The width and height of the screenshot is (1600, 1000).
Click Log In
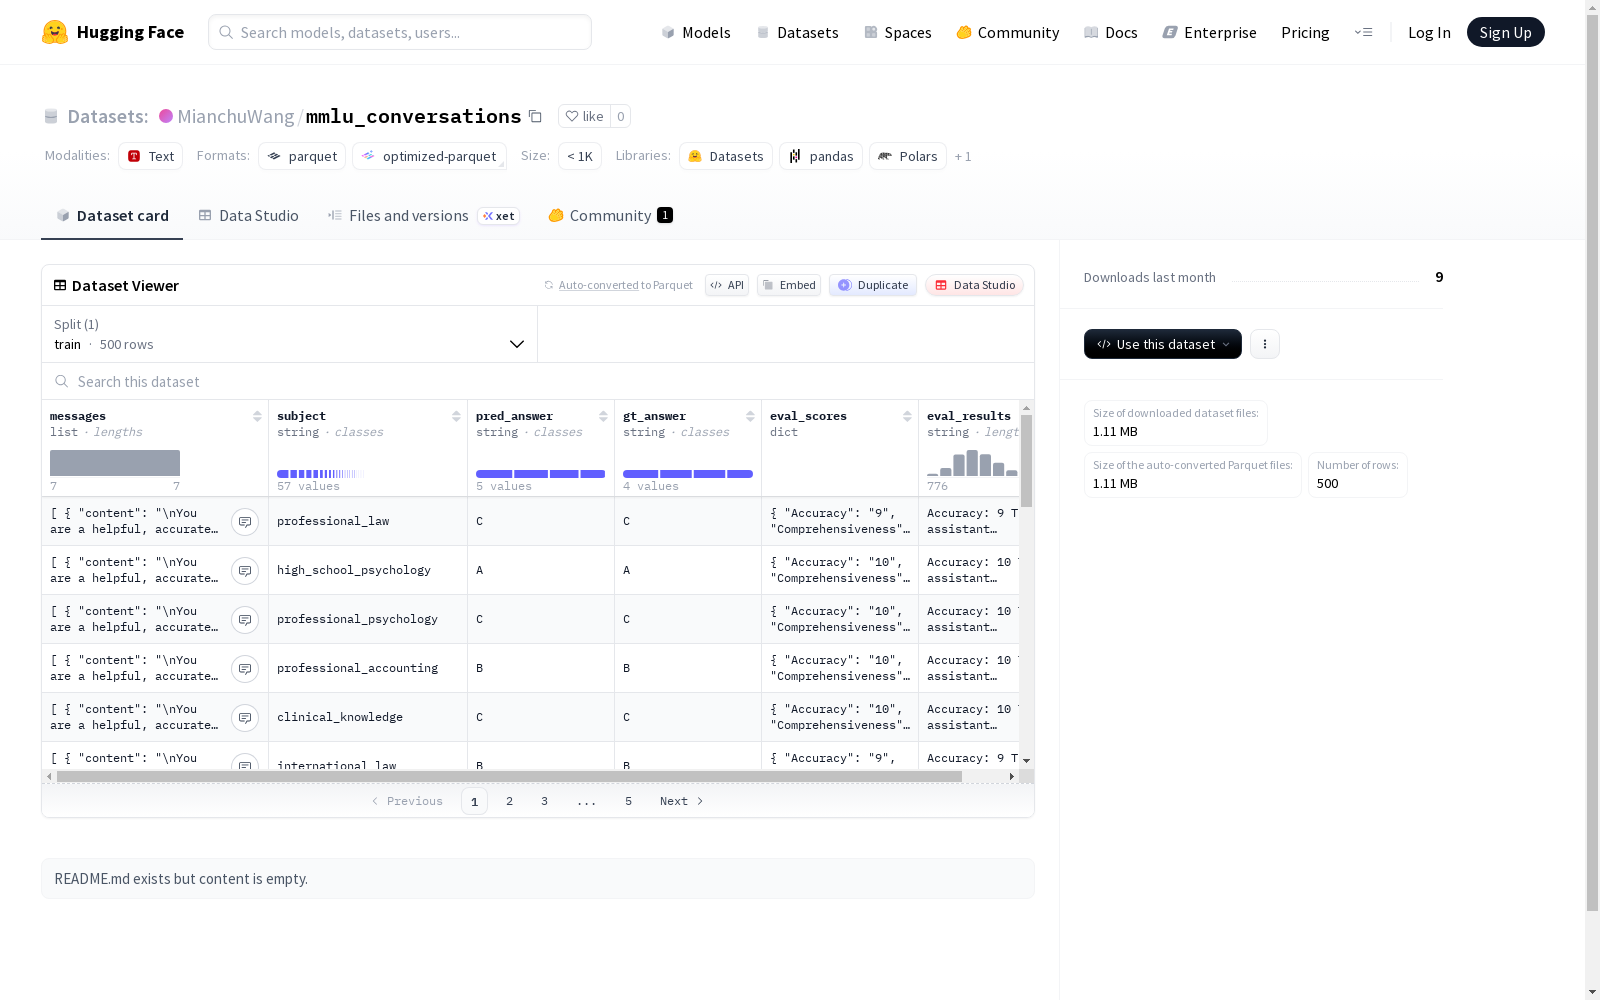(1429, 32)
